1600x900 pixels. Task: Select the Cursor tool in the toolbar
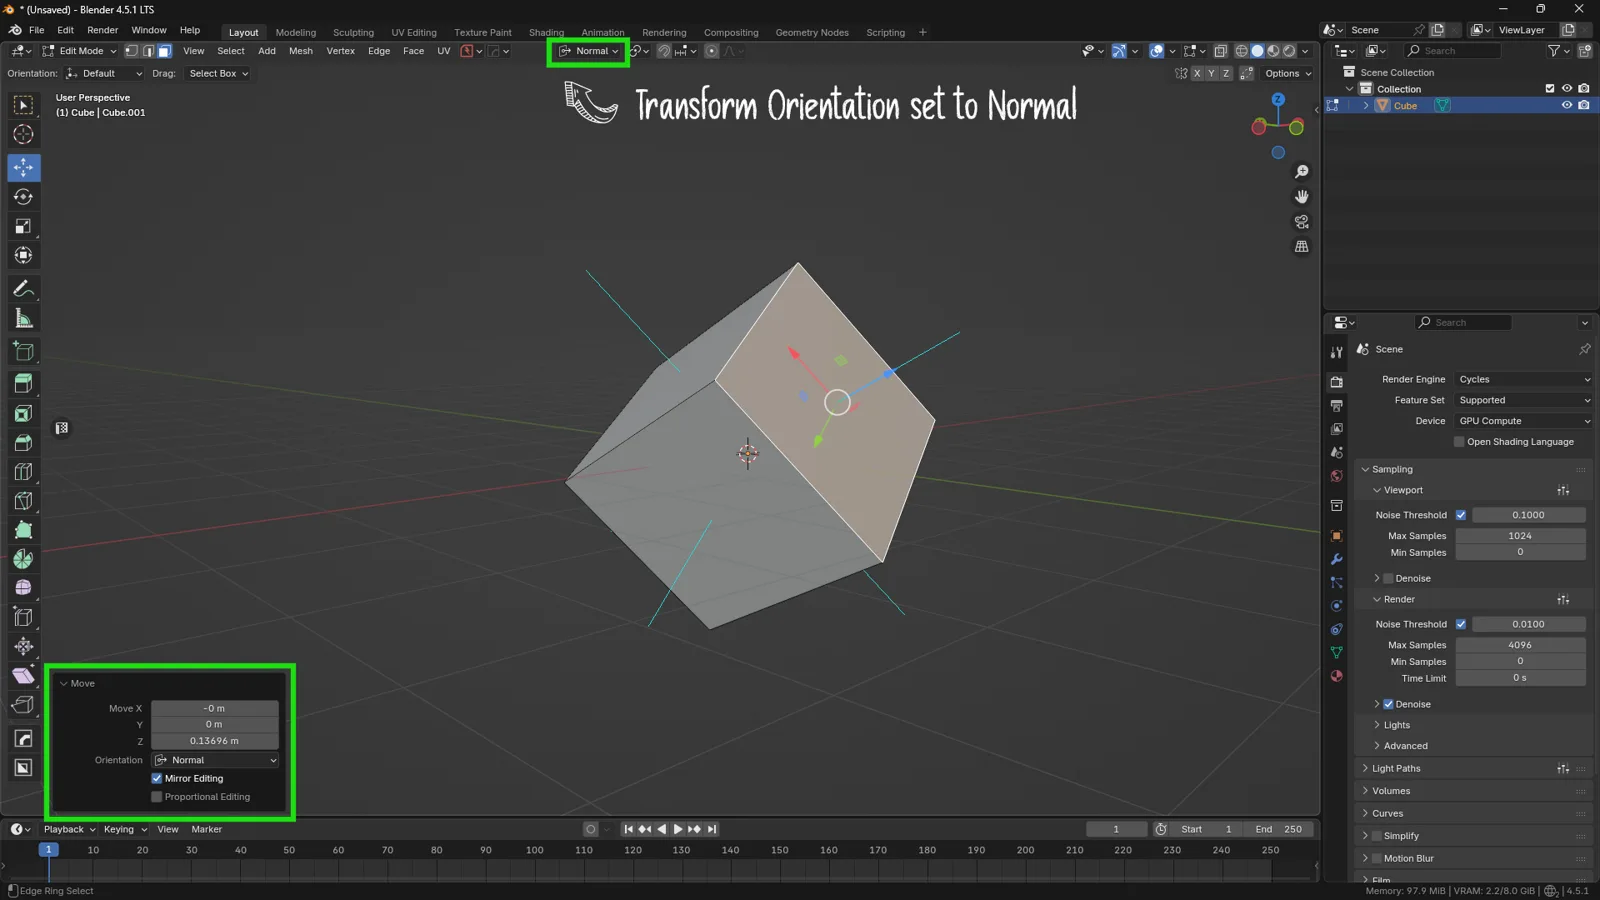(x=23, y=134)
